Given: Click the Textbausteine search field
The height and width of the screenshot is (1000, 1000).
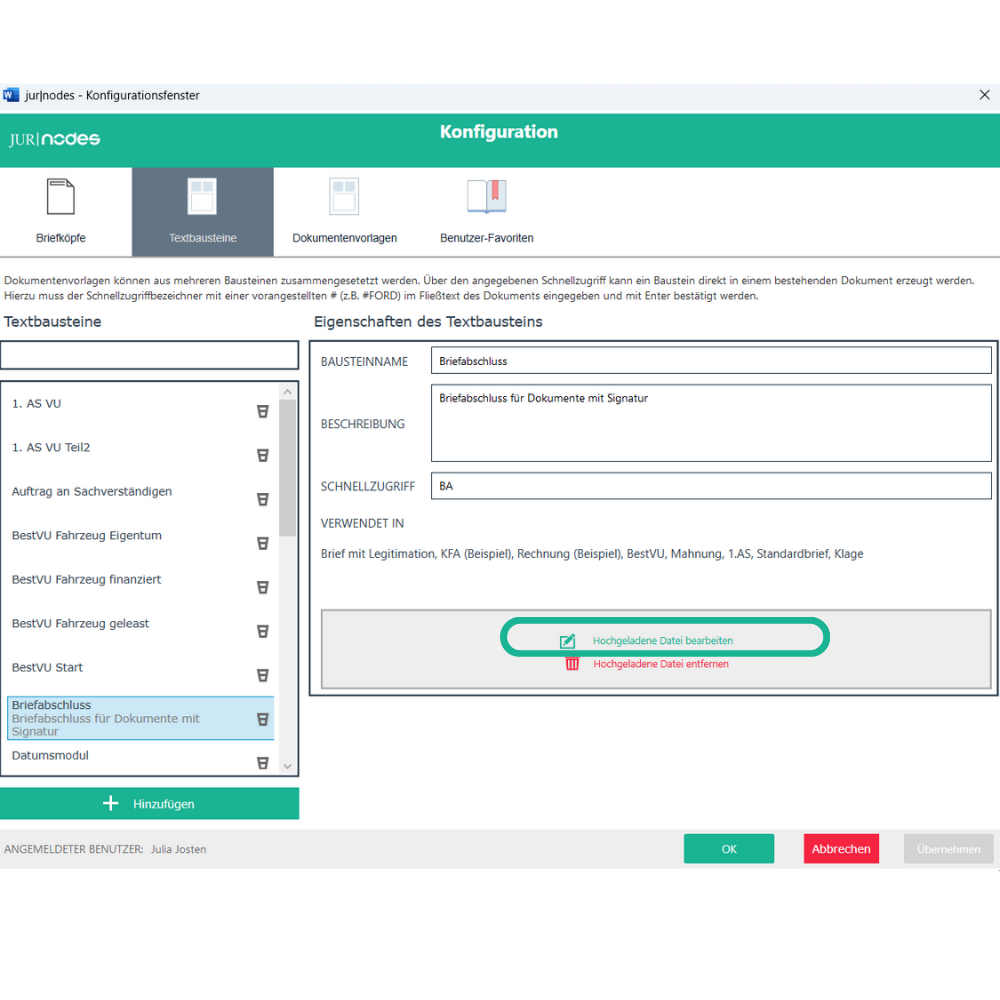Looking at the screenshot, I should [x=149, y=355].
